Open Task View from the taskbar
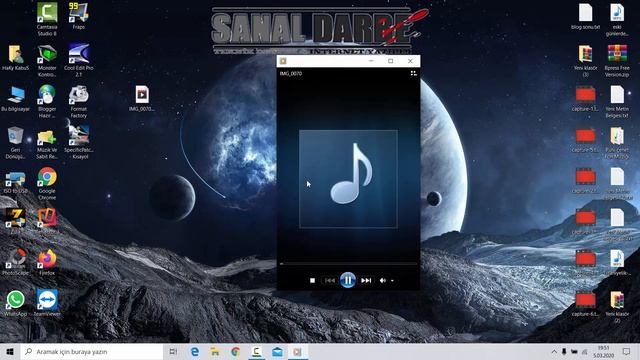The width and height of the screenshot is (640, 360). point(173,351)
